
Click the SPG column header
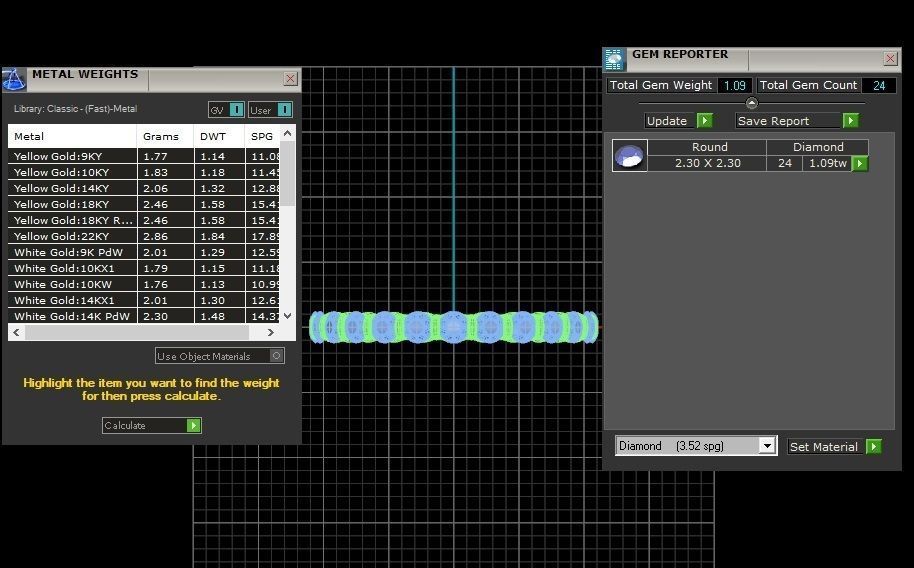[262, 136]
